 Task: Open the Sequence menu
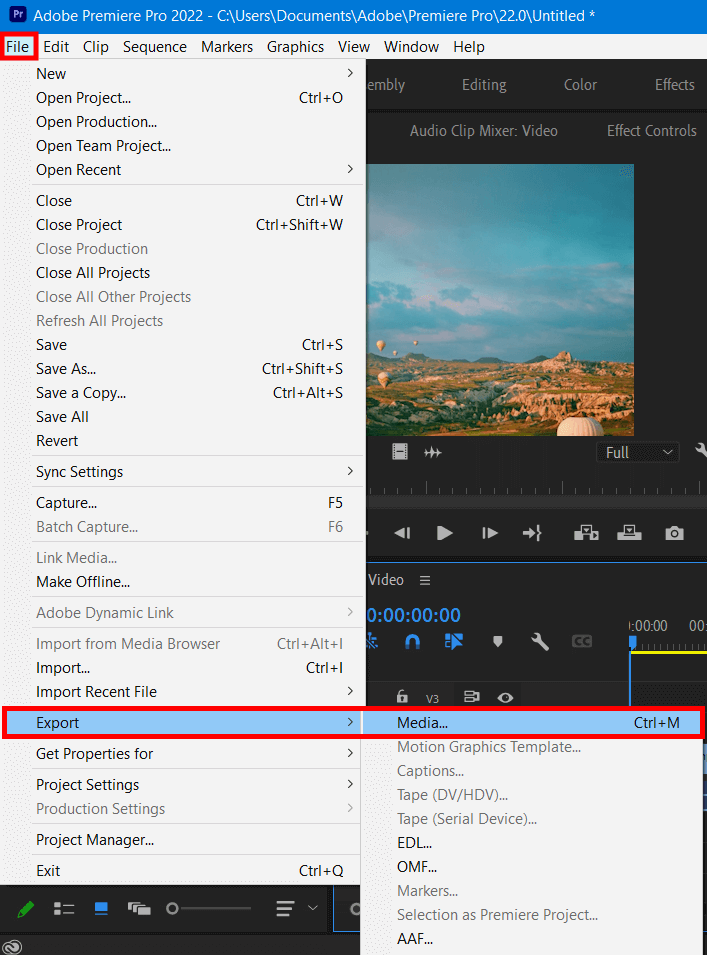155,47
